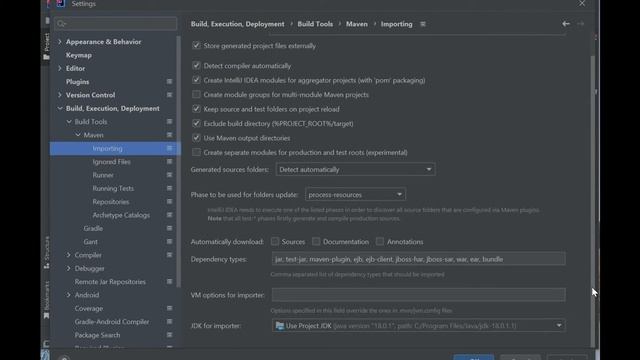Click the project-level icon beside Remote Jar Repositories
This screenshot has height=360, width=640.
pos(169,282)
